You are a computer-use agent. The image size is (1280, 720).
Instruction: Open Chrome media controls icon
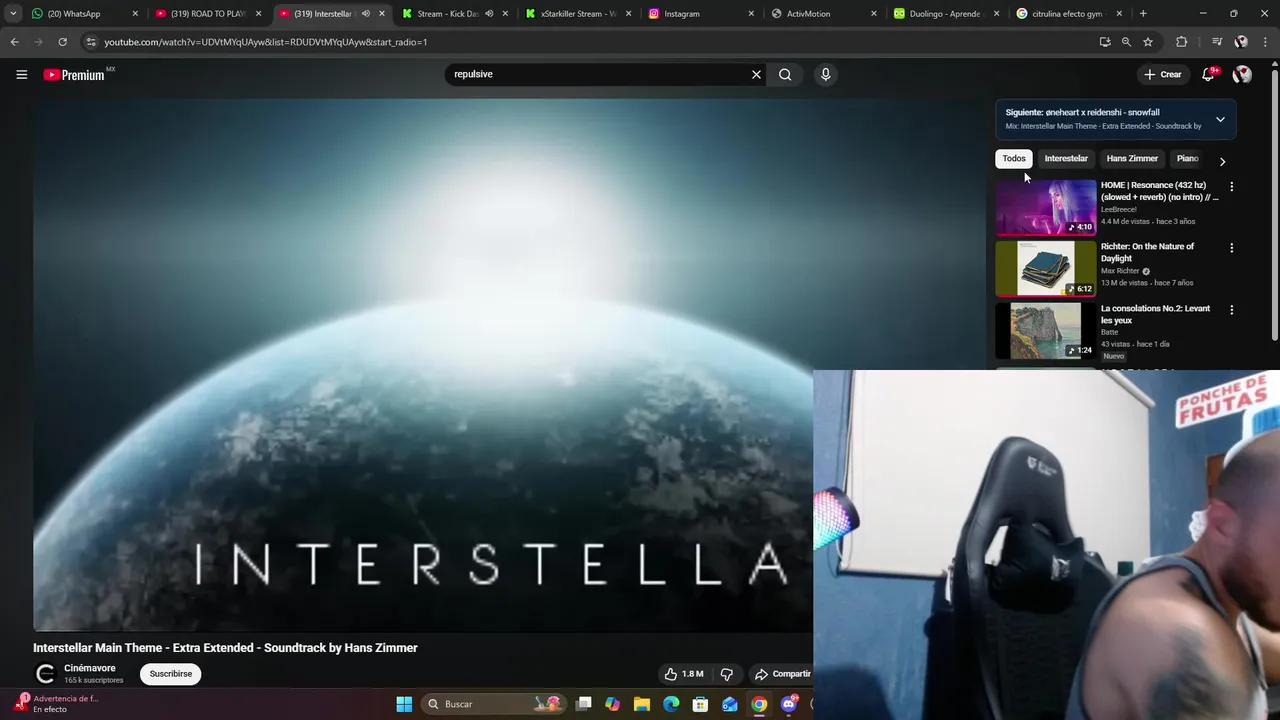pyautogui.click(x=1217, y=42)
